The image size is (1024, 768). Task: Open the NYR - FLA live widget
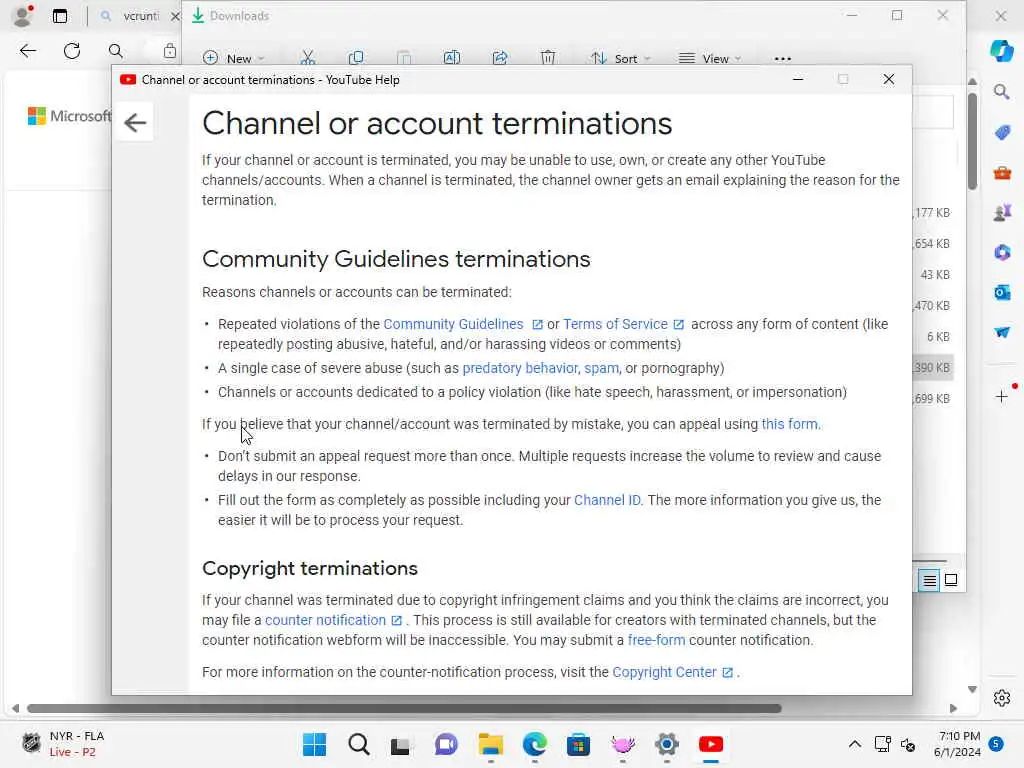62,744
